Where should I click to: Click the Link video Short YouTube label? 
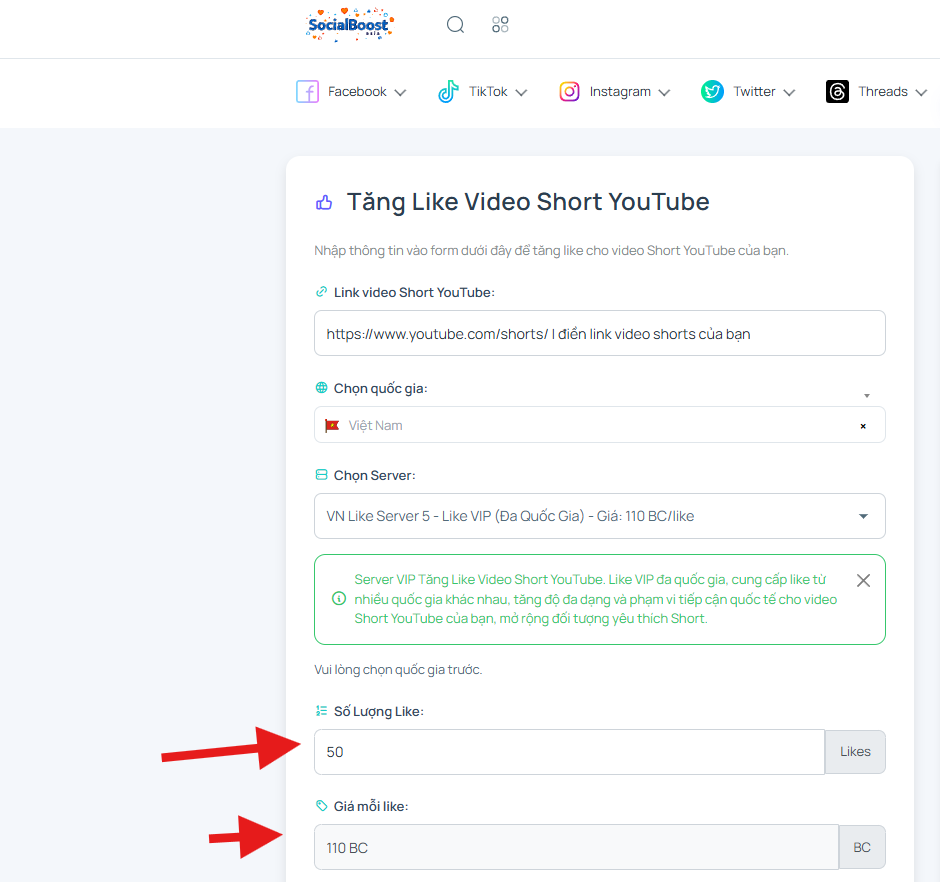pos(414,293)
